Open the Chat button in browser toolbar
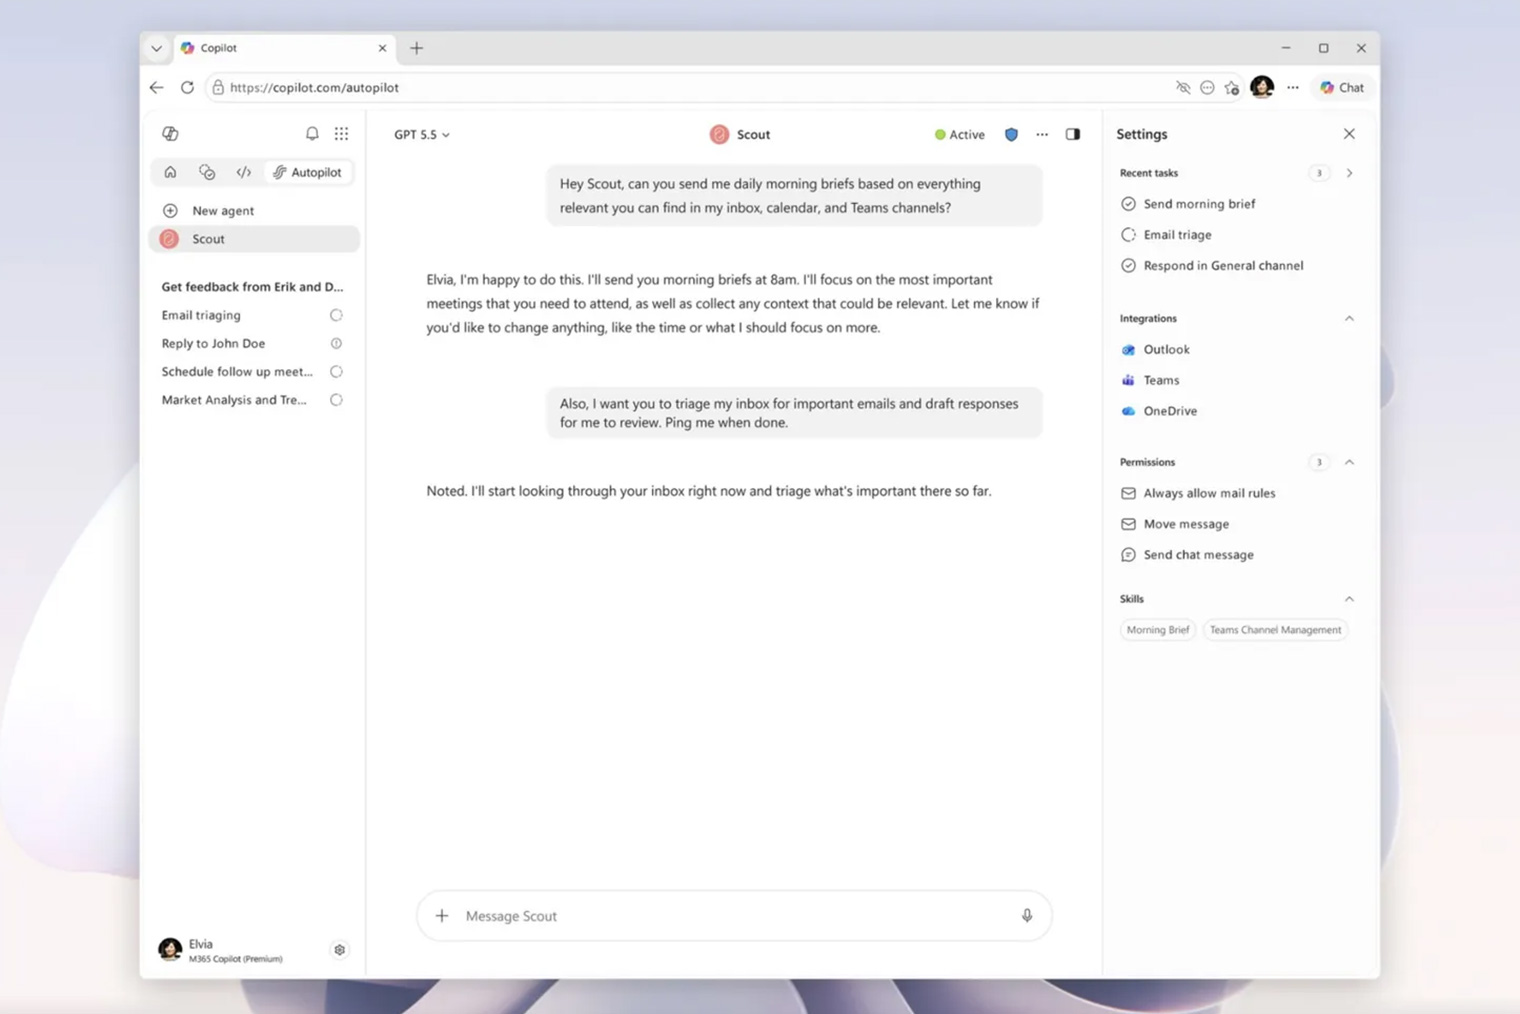This screenshot has height=1014, width=1520. [x=1342, y=88]
